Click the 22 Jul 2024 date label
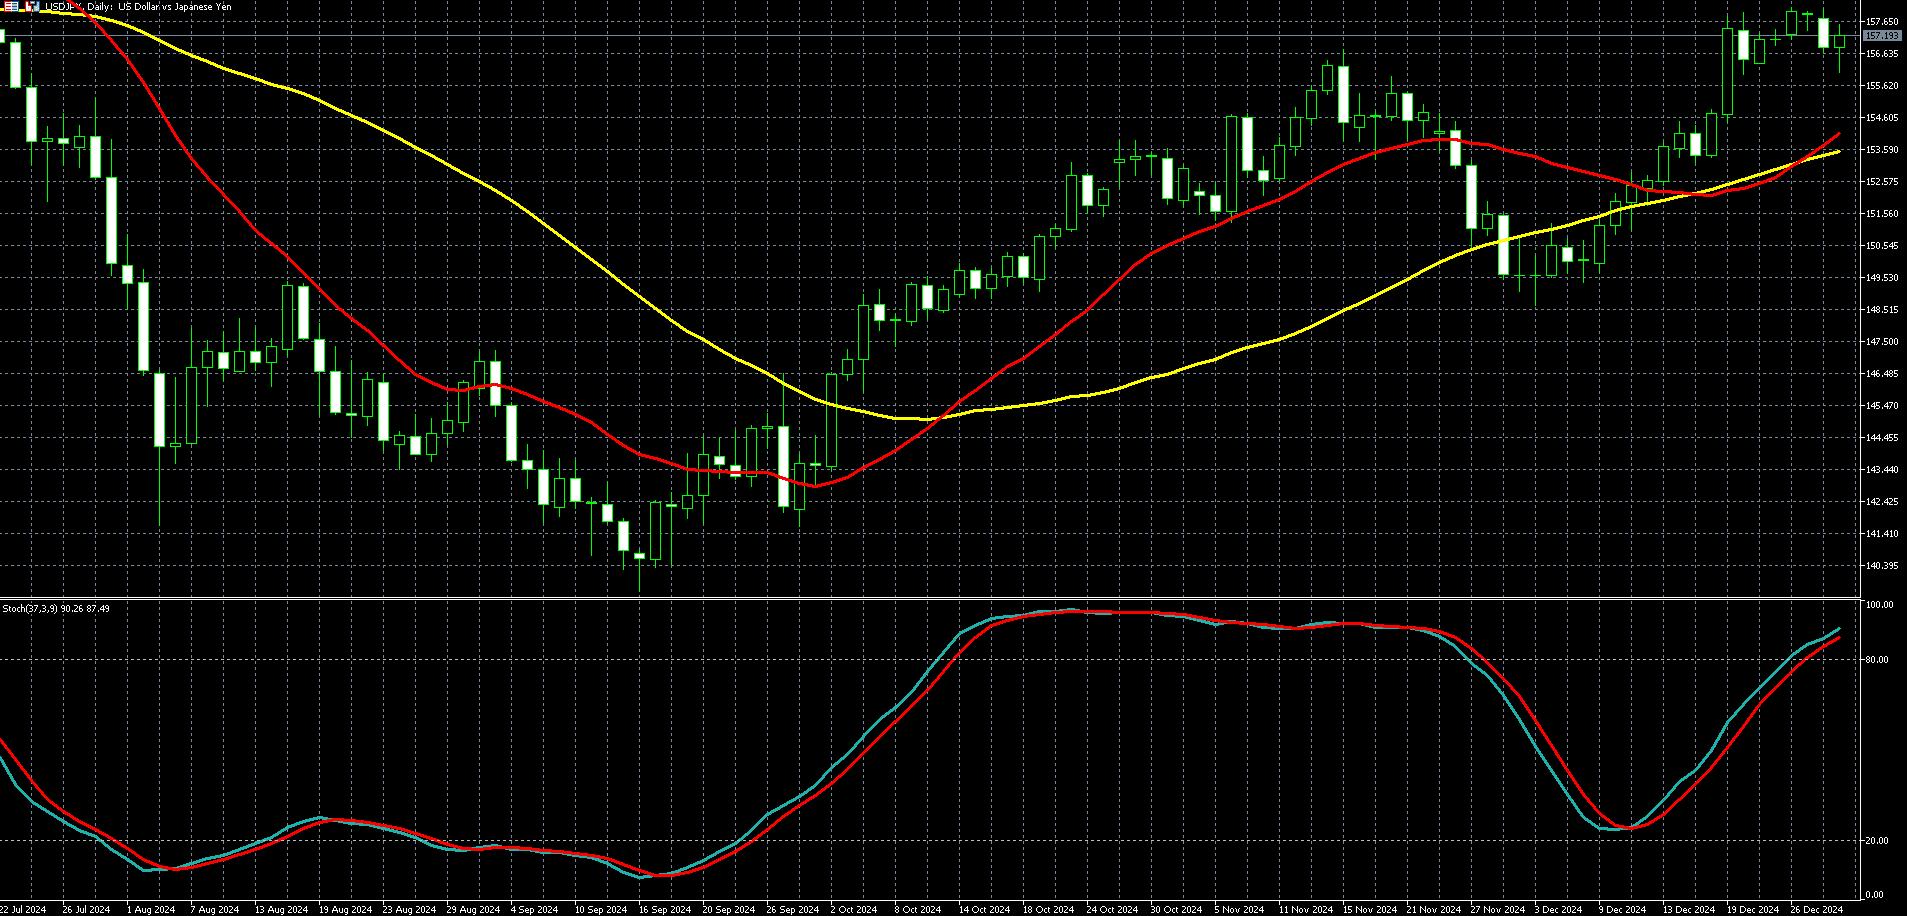The image size is (1907, 916). [24, 909]
